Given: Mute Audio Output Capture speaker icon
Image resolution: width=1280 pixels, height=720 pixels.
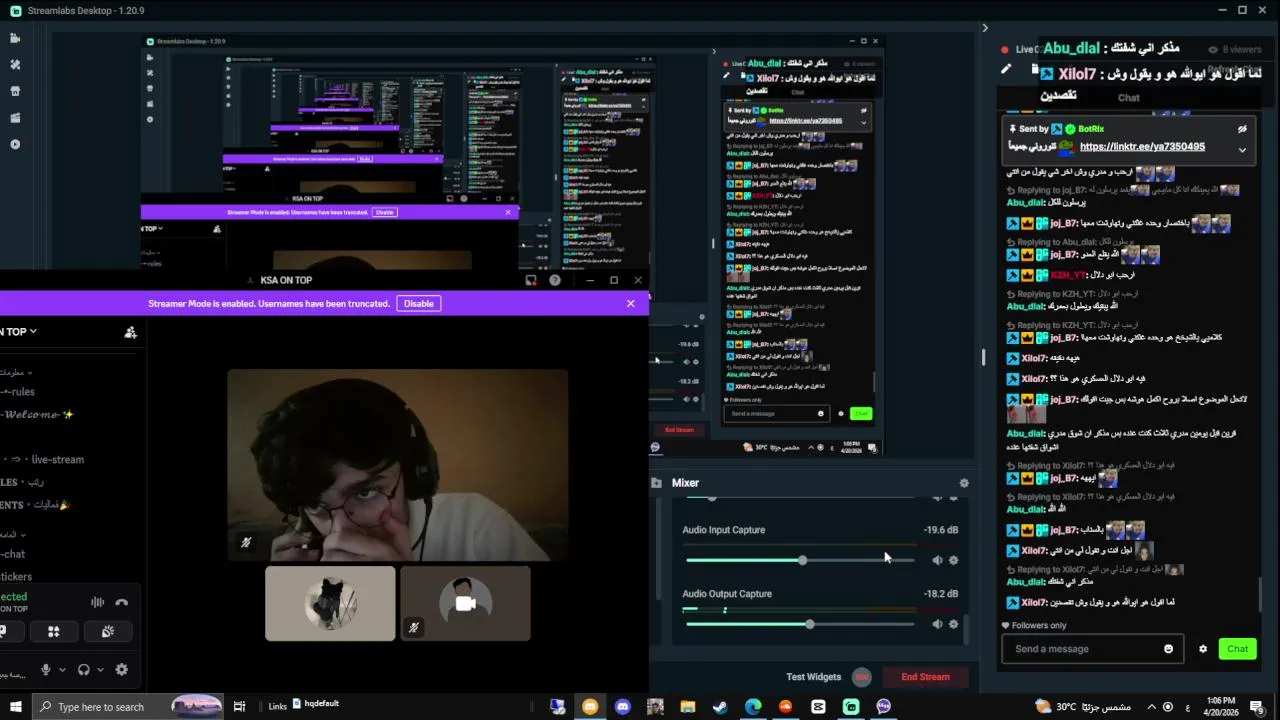Looking at the screenshot, I should click(937, 624).
